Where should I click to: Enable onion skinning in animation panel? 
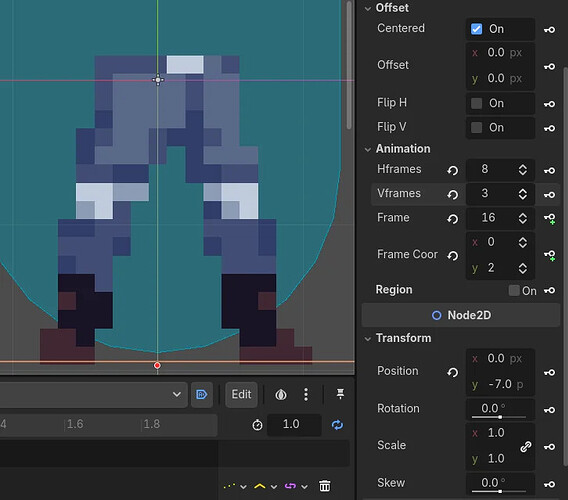(281, 395)
